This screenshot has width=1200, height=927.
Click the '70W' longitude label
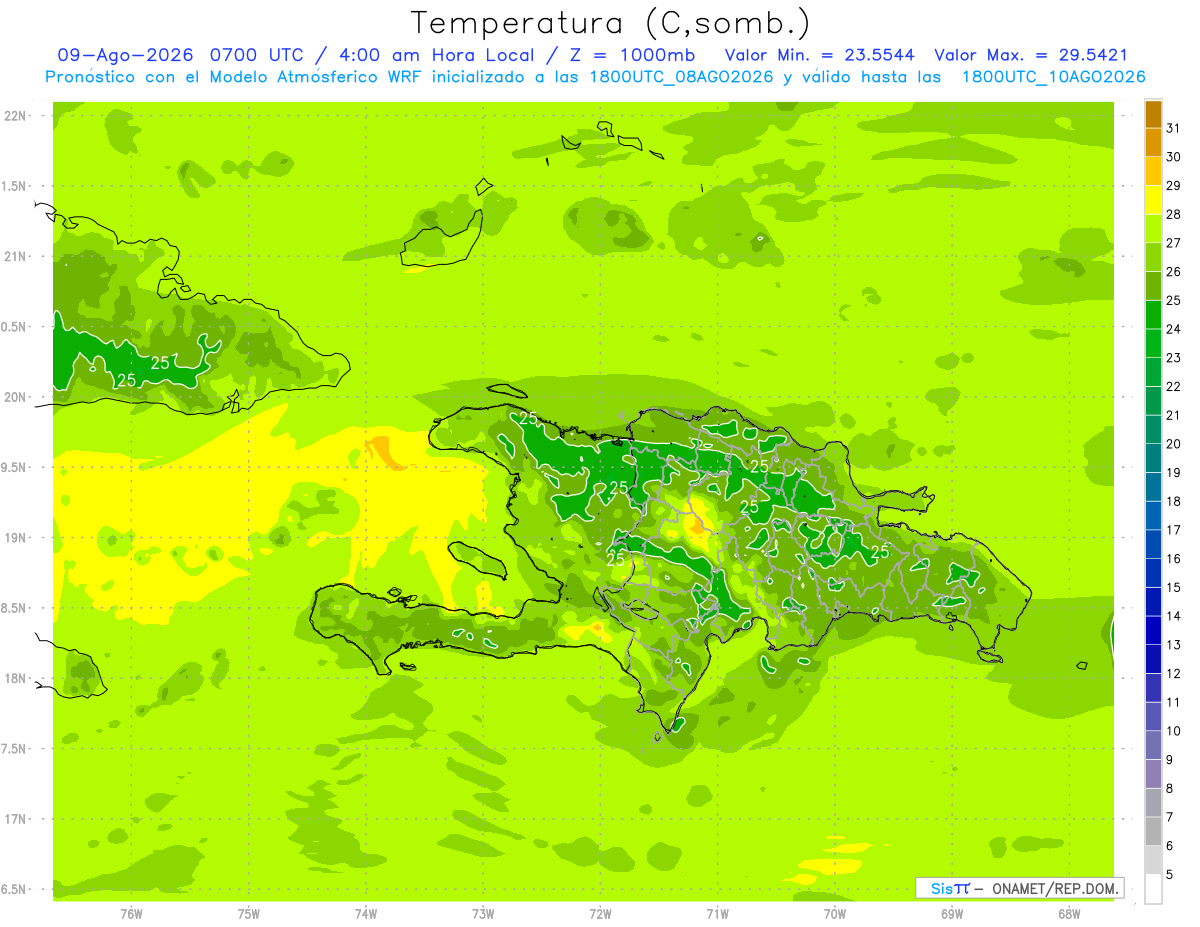835,913
